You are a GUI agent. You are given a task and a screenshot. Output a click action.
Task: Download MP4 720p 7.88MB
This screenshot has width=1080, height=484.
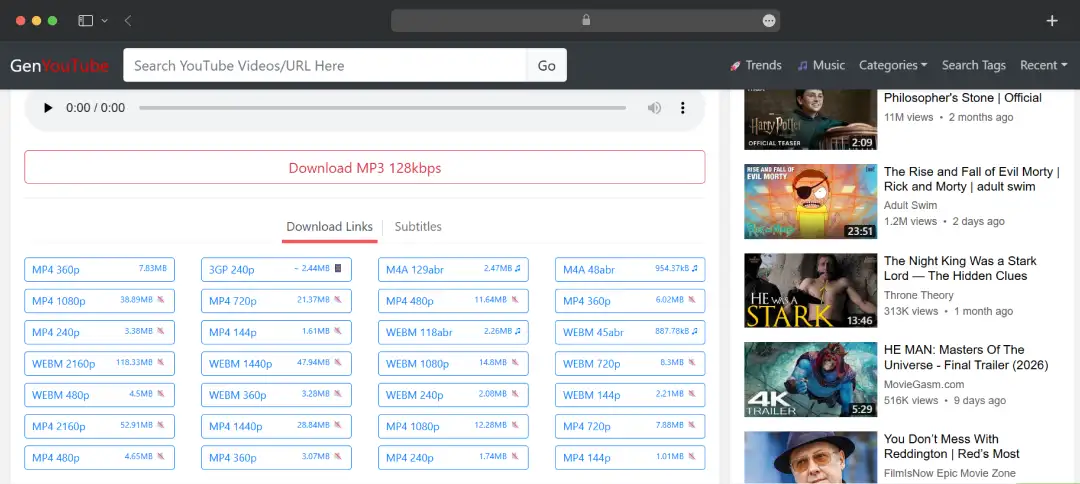pyautogui.click(x=630, y=426)
